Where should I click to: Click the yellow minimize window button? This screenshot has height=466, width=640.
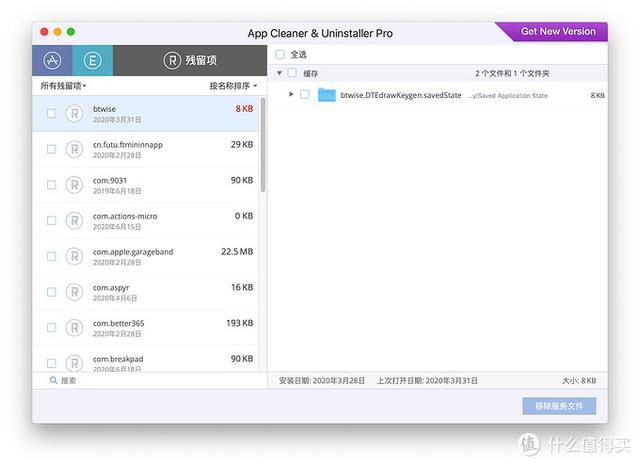coord(58,32)
